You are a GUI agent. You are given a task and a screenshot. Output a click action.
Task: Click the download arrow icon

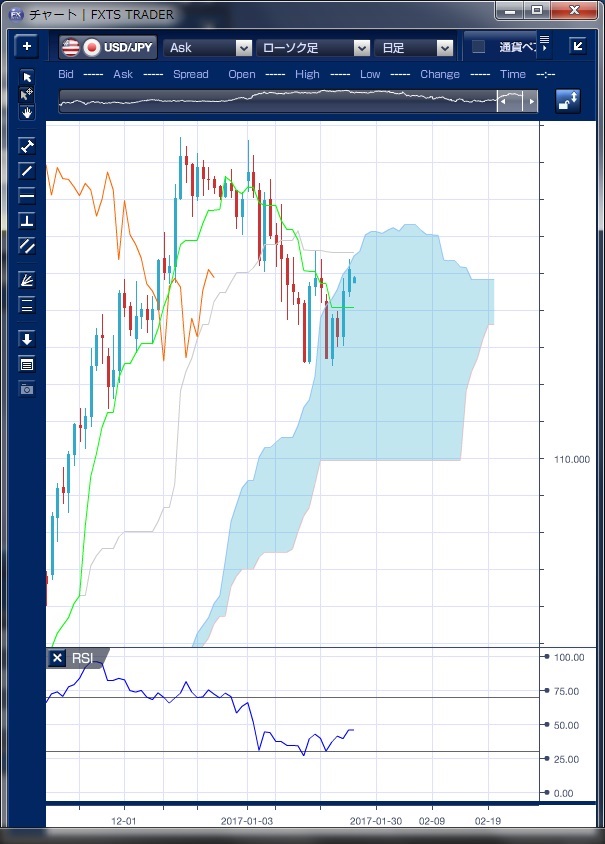27,339
